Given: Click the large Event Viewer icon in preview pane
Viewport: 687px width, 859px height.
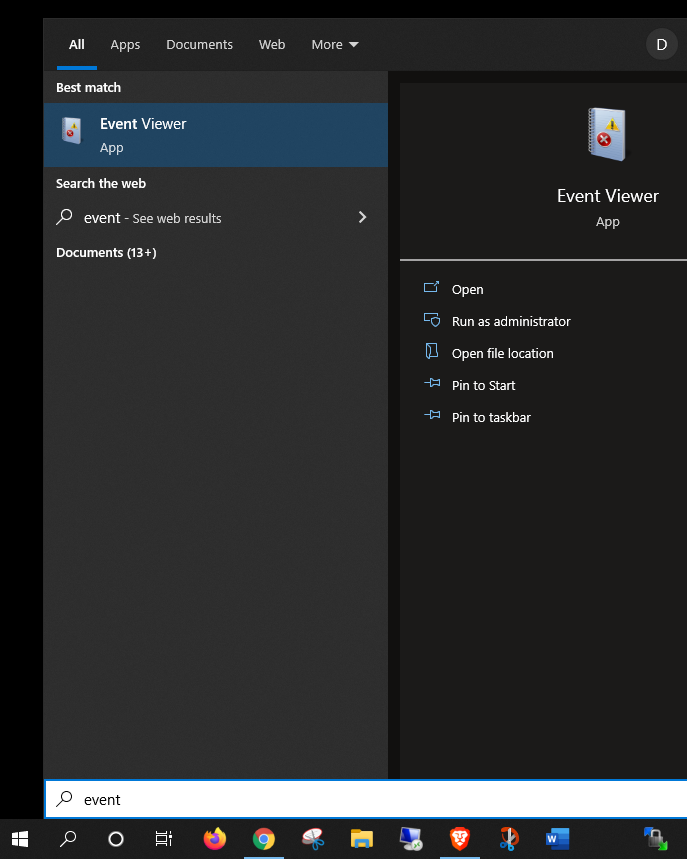Looking at the screenshot, I should tap(607, 134).
